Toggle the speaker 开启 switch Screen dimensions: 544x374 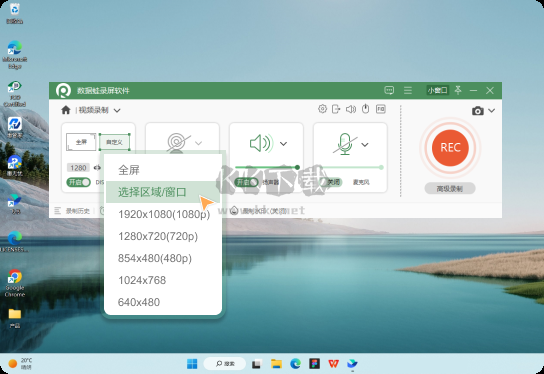pos(246,182)
